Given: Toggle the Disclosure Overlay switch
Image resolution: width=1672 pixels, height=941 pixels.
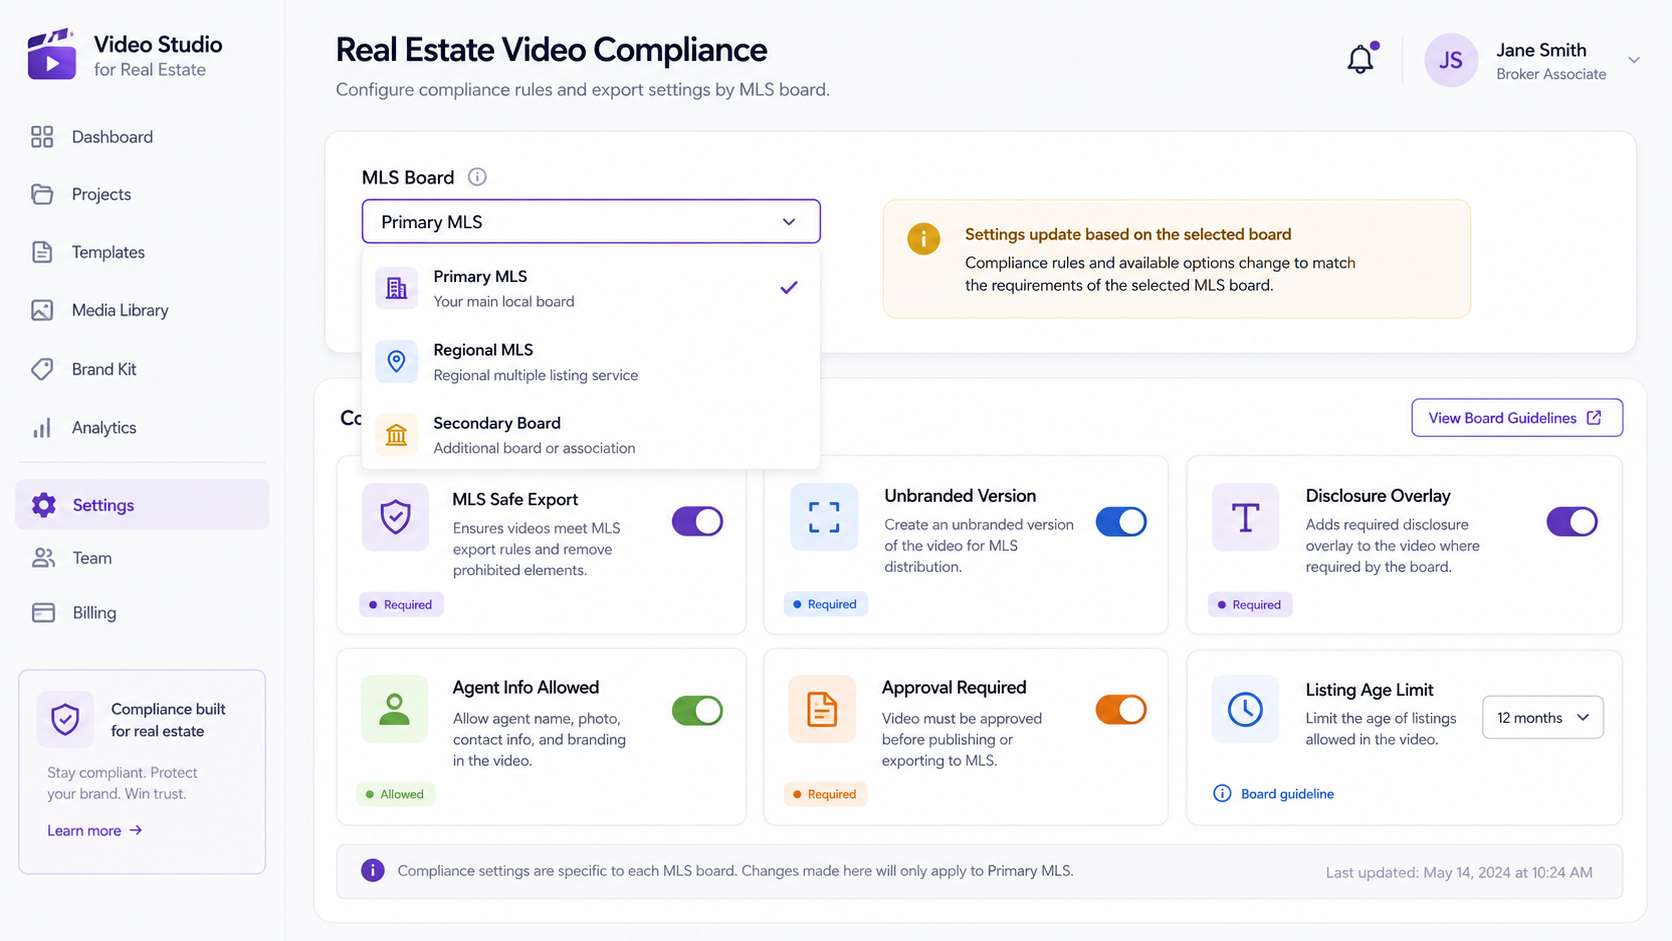Looking at the screenshot, I should [1572, 521].
